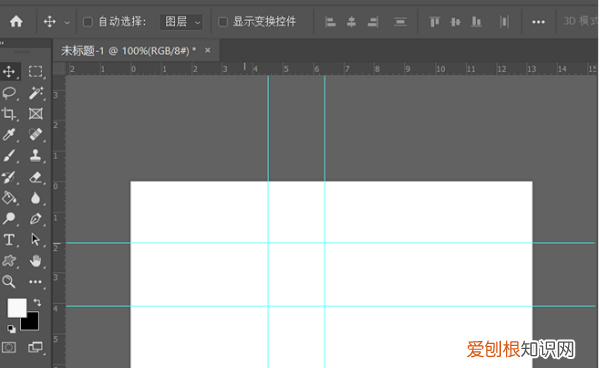Open the Move tool preset picker arrow
600x368 pixels.
67,23
